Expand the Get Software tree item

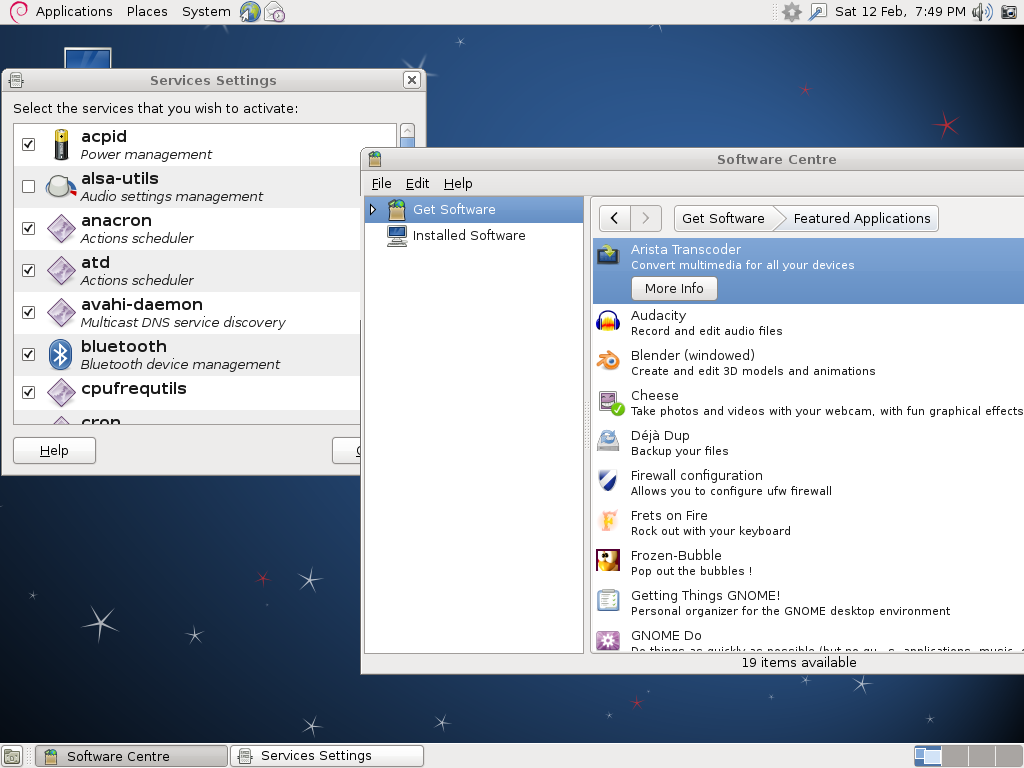tap(373, 210)
